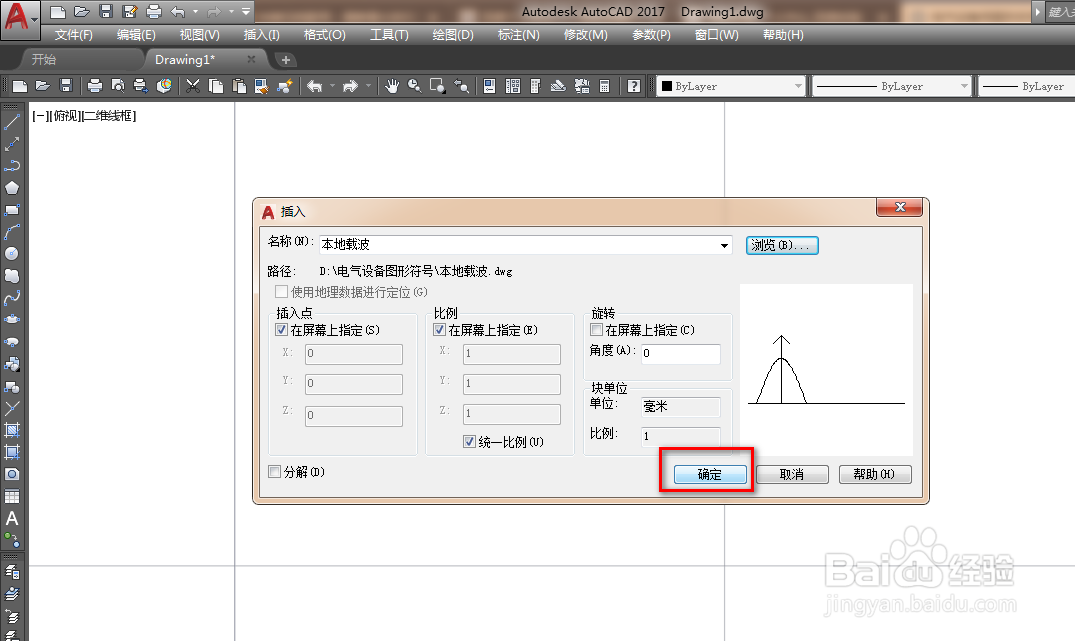1075x641 pixels.
Task: Open the color ByLayer dropdown
Action: (x=731, y=86)
